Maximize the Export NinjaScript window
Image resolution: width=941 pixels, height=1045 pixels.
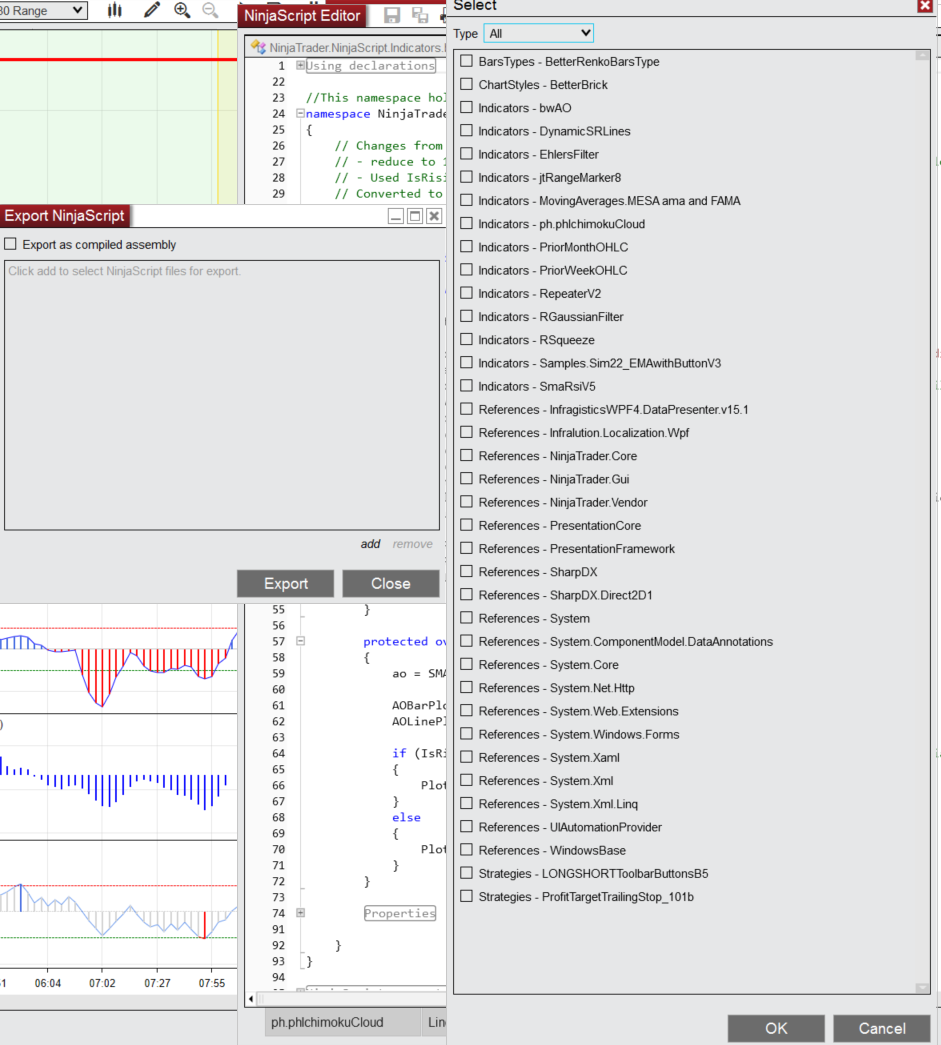coord(415,216)
